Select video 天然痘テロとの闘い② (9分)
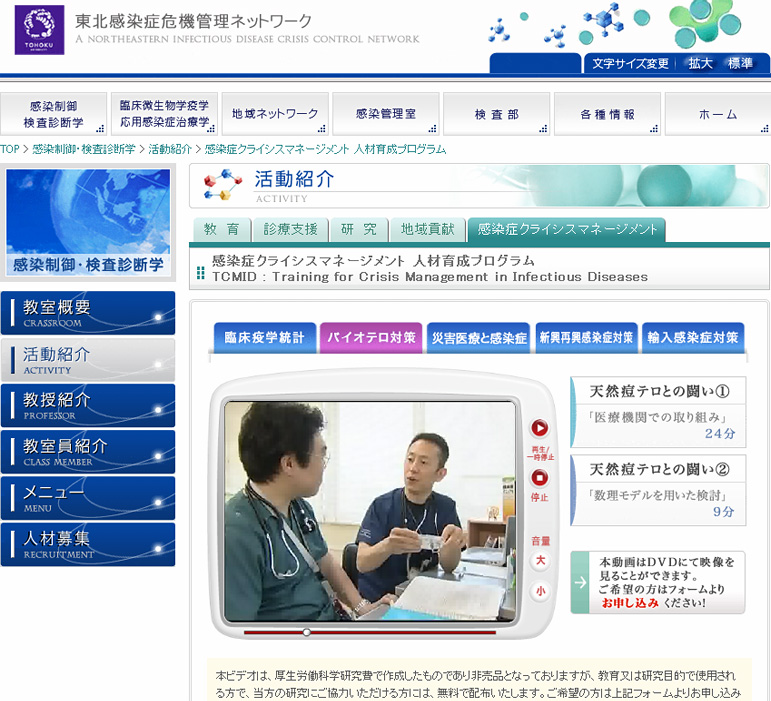The image size is (771, 701). pos(658,489)
